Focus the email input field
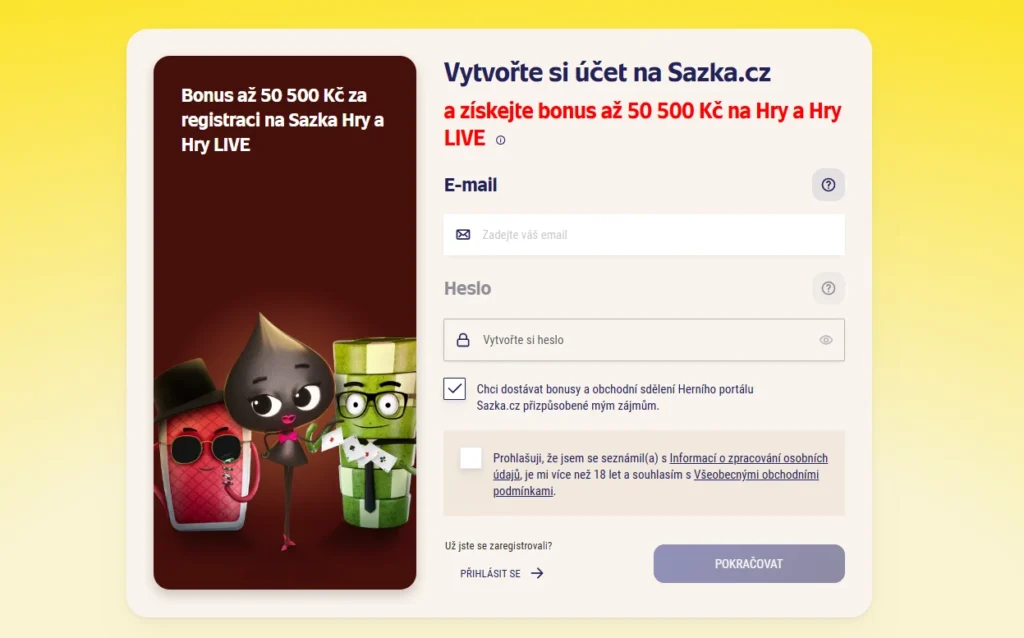1024x638 pixels. pyautogui.click(x=644, y=234)
